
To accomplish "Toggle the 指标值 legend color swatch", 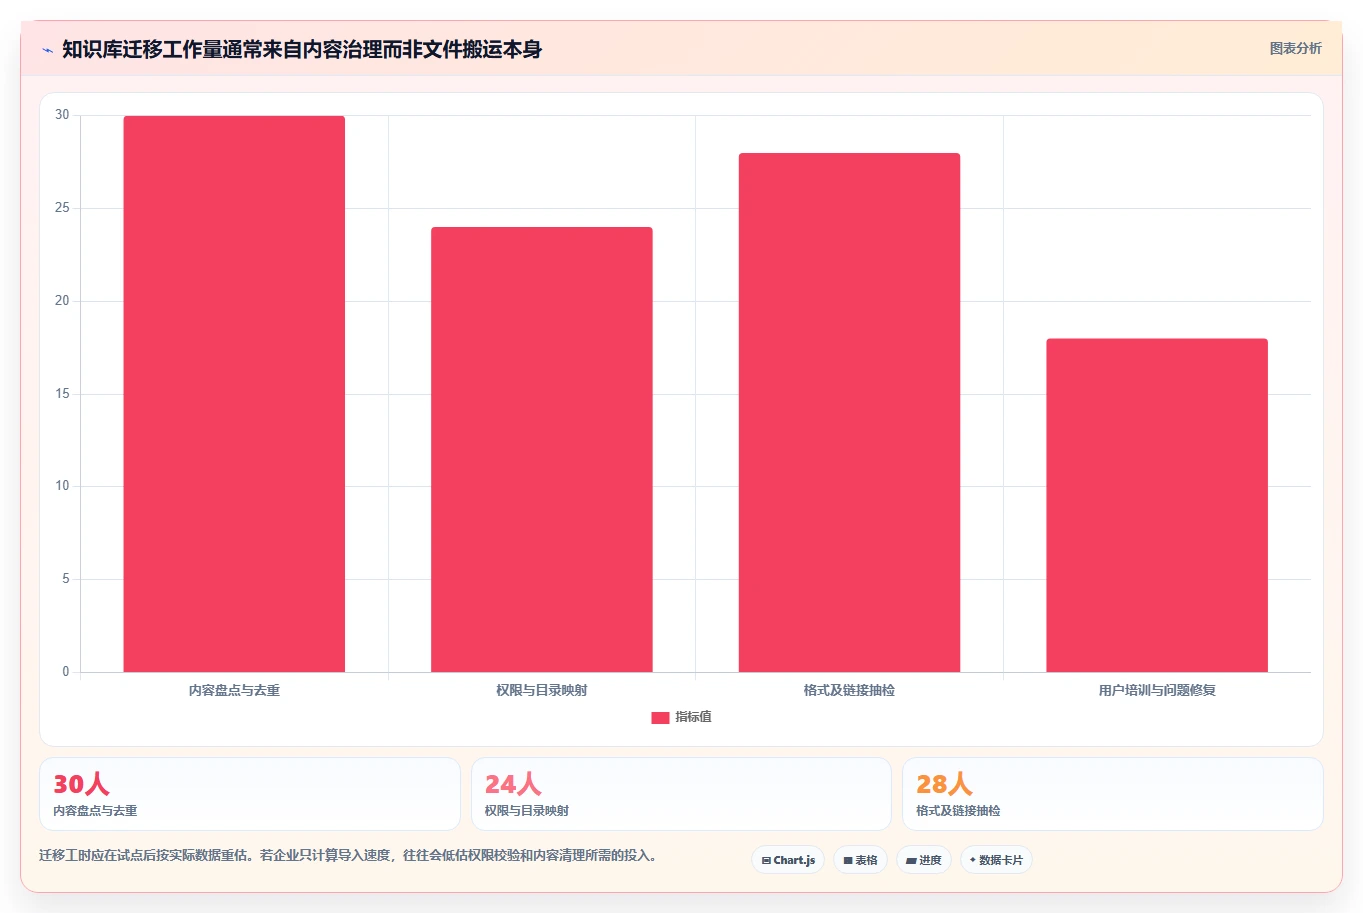I will coord(660,718).
